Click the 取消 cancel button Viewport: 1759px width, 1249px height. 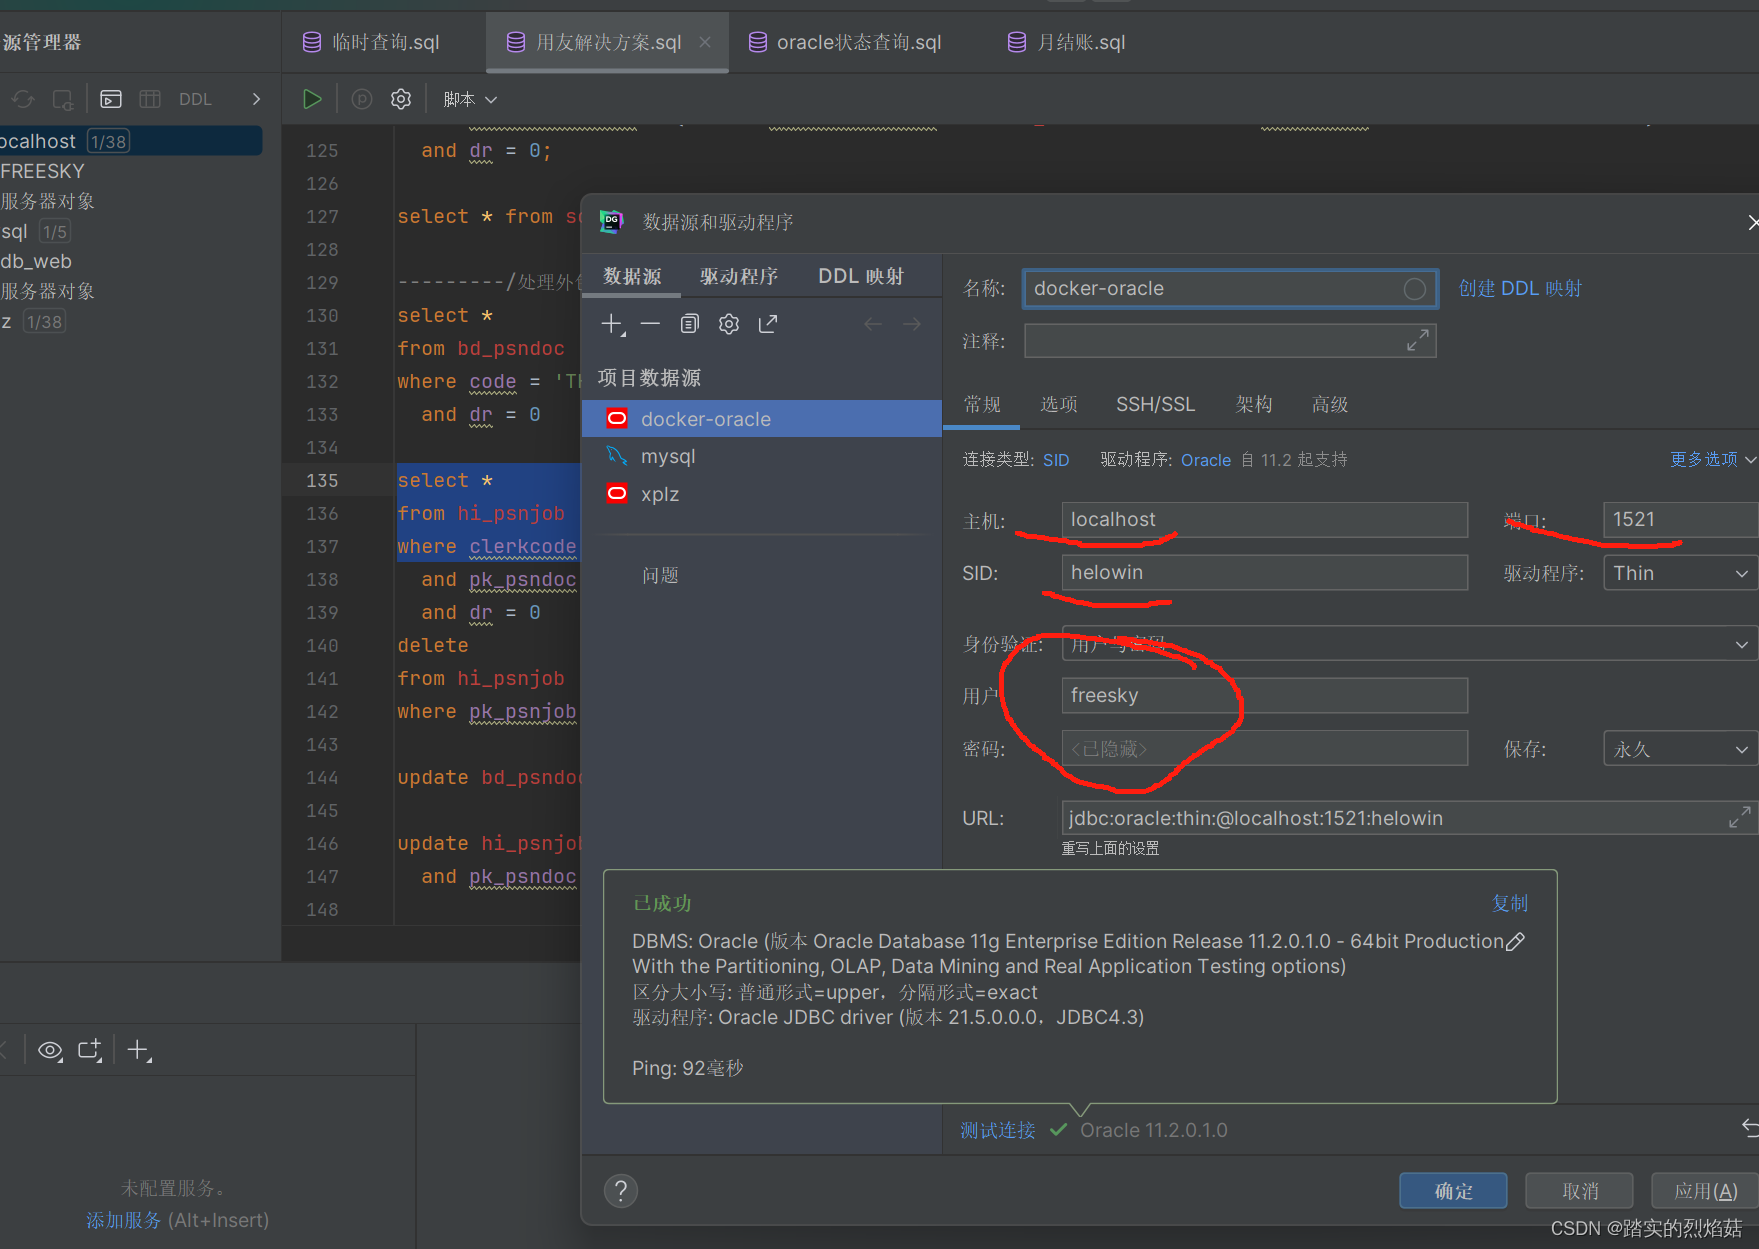tap(1580, 1191)
